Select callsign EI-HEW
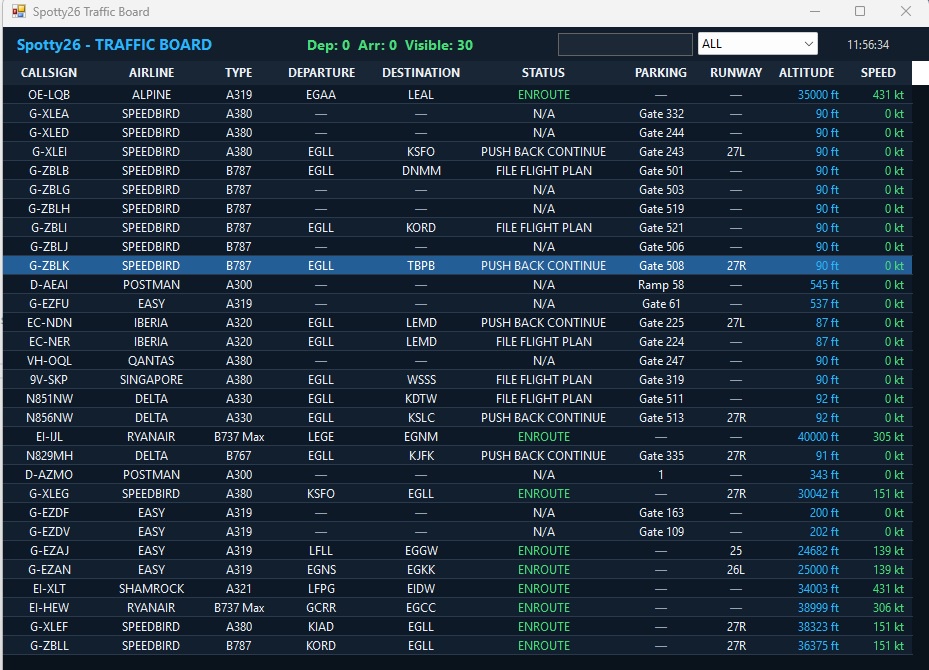Viewport: 929px width, 670px height. pyautogui.click(x=49, y=607)
